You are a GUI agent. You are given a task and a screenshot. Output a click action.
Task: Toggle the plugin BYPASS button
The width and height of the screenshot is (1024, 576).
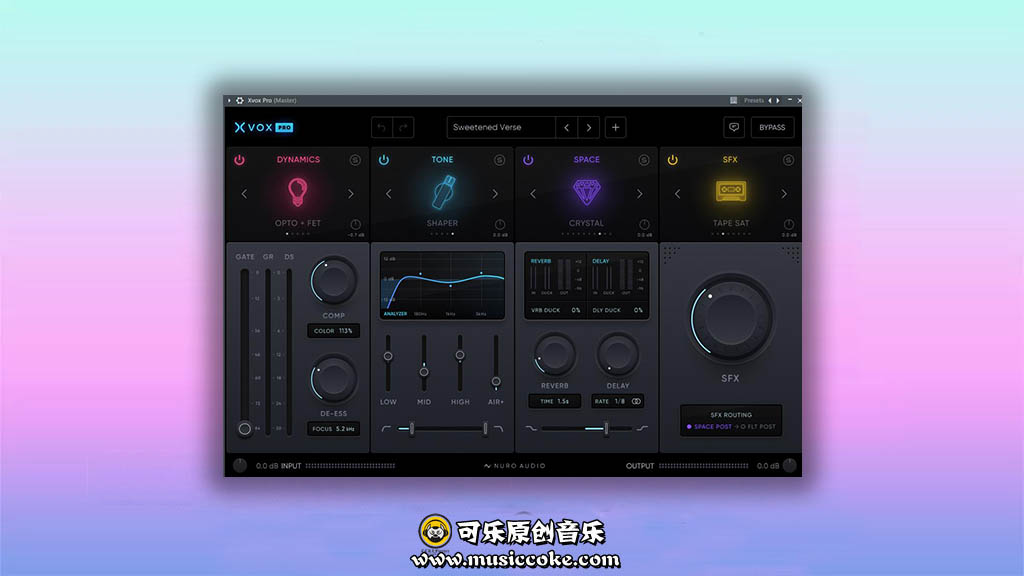773,127
